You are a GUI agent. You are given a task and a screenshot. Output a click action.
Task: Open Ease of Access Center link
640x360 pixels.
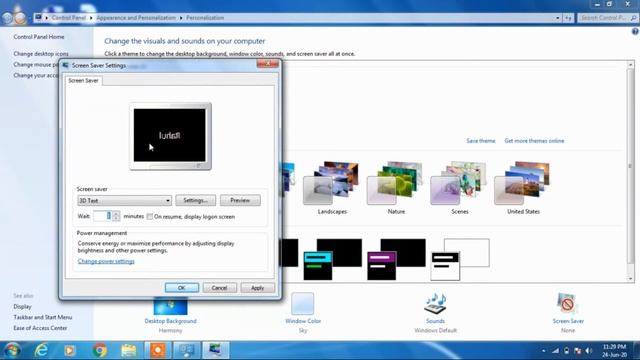click(x=40, y=328)
